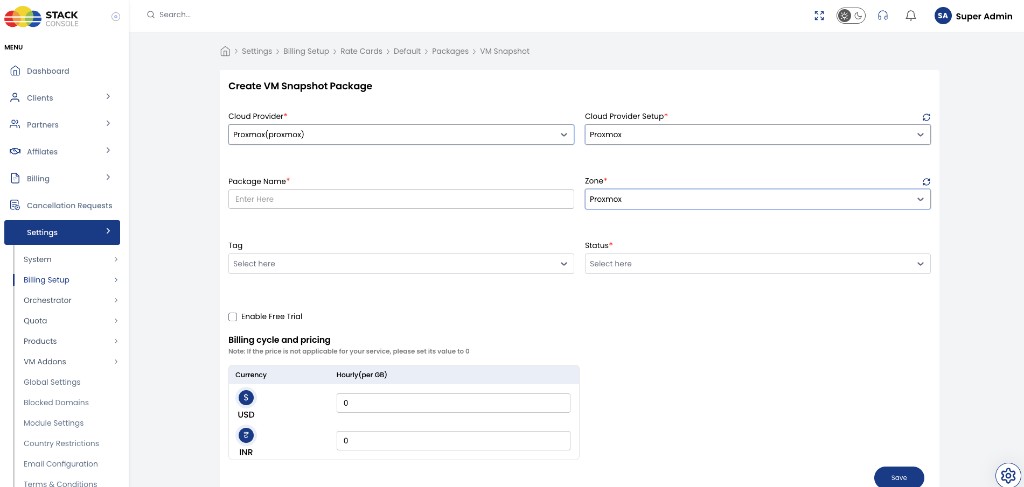Open Blocked Domains submenu item
This screenshot has width=1024, height=487.
point(56,402)
